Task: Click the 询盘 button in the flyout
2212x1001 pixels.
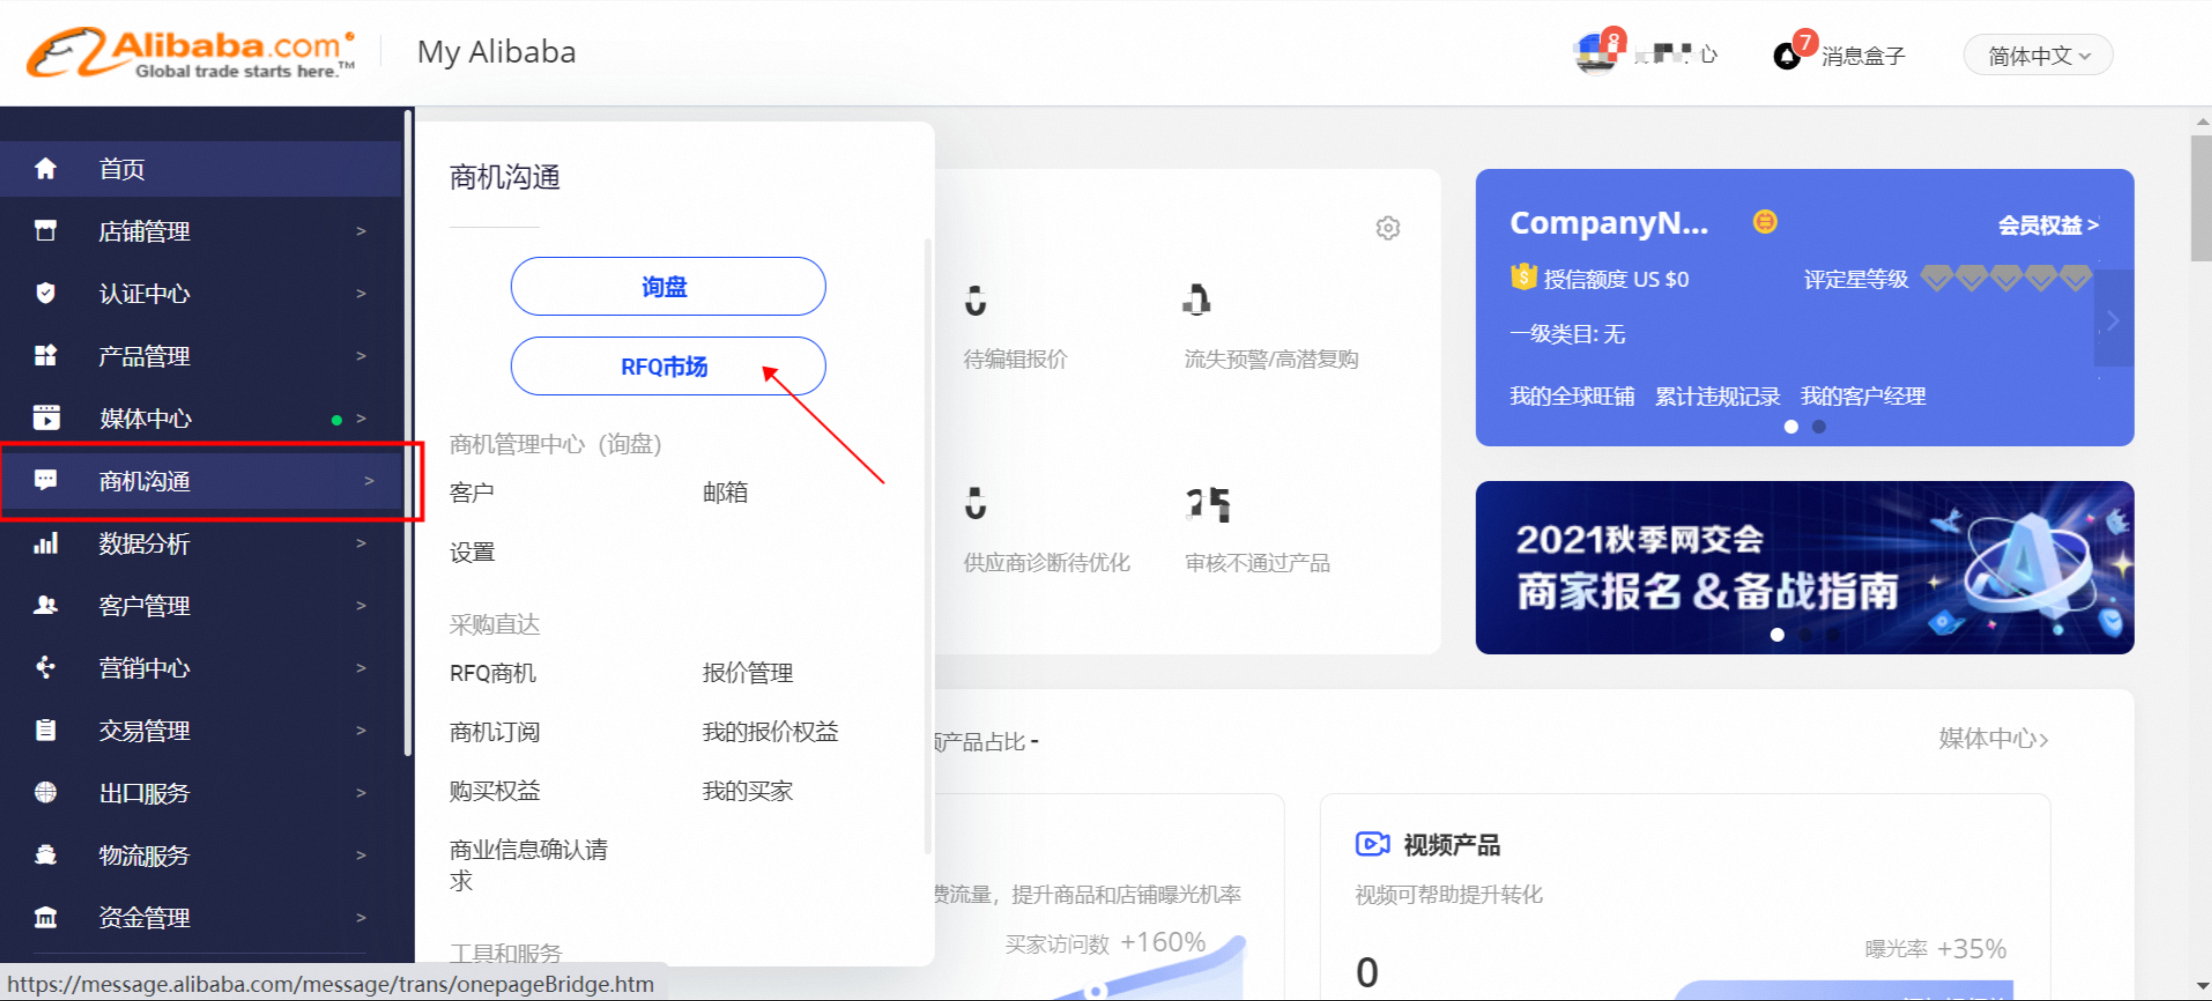Action: tap(668, 286)
